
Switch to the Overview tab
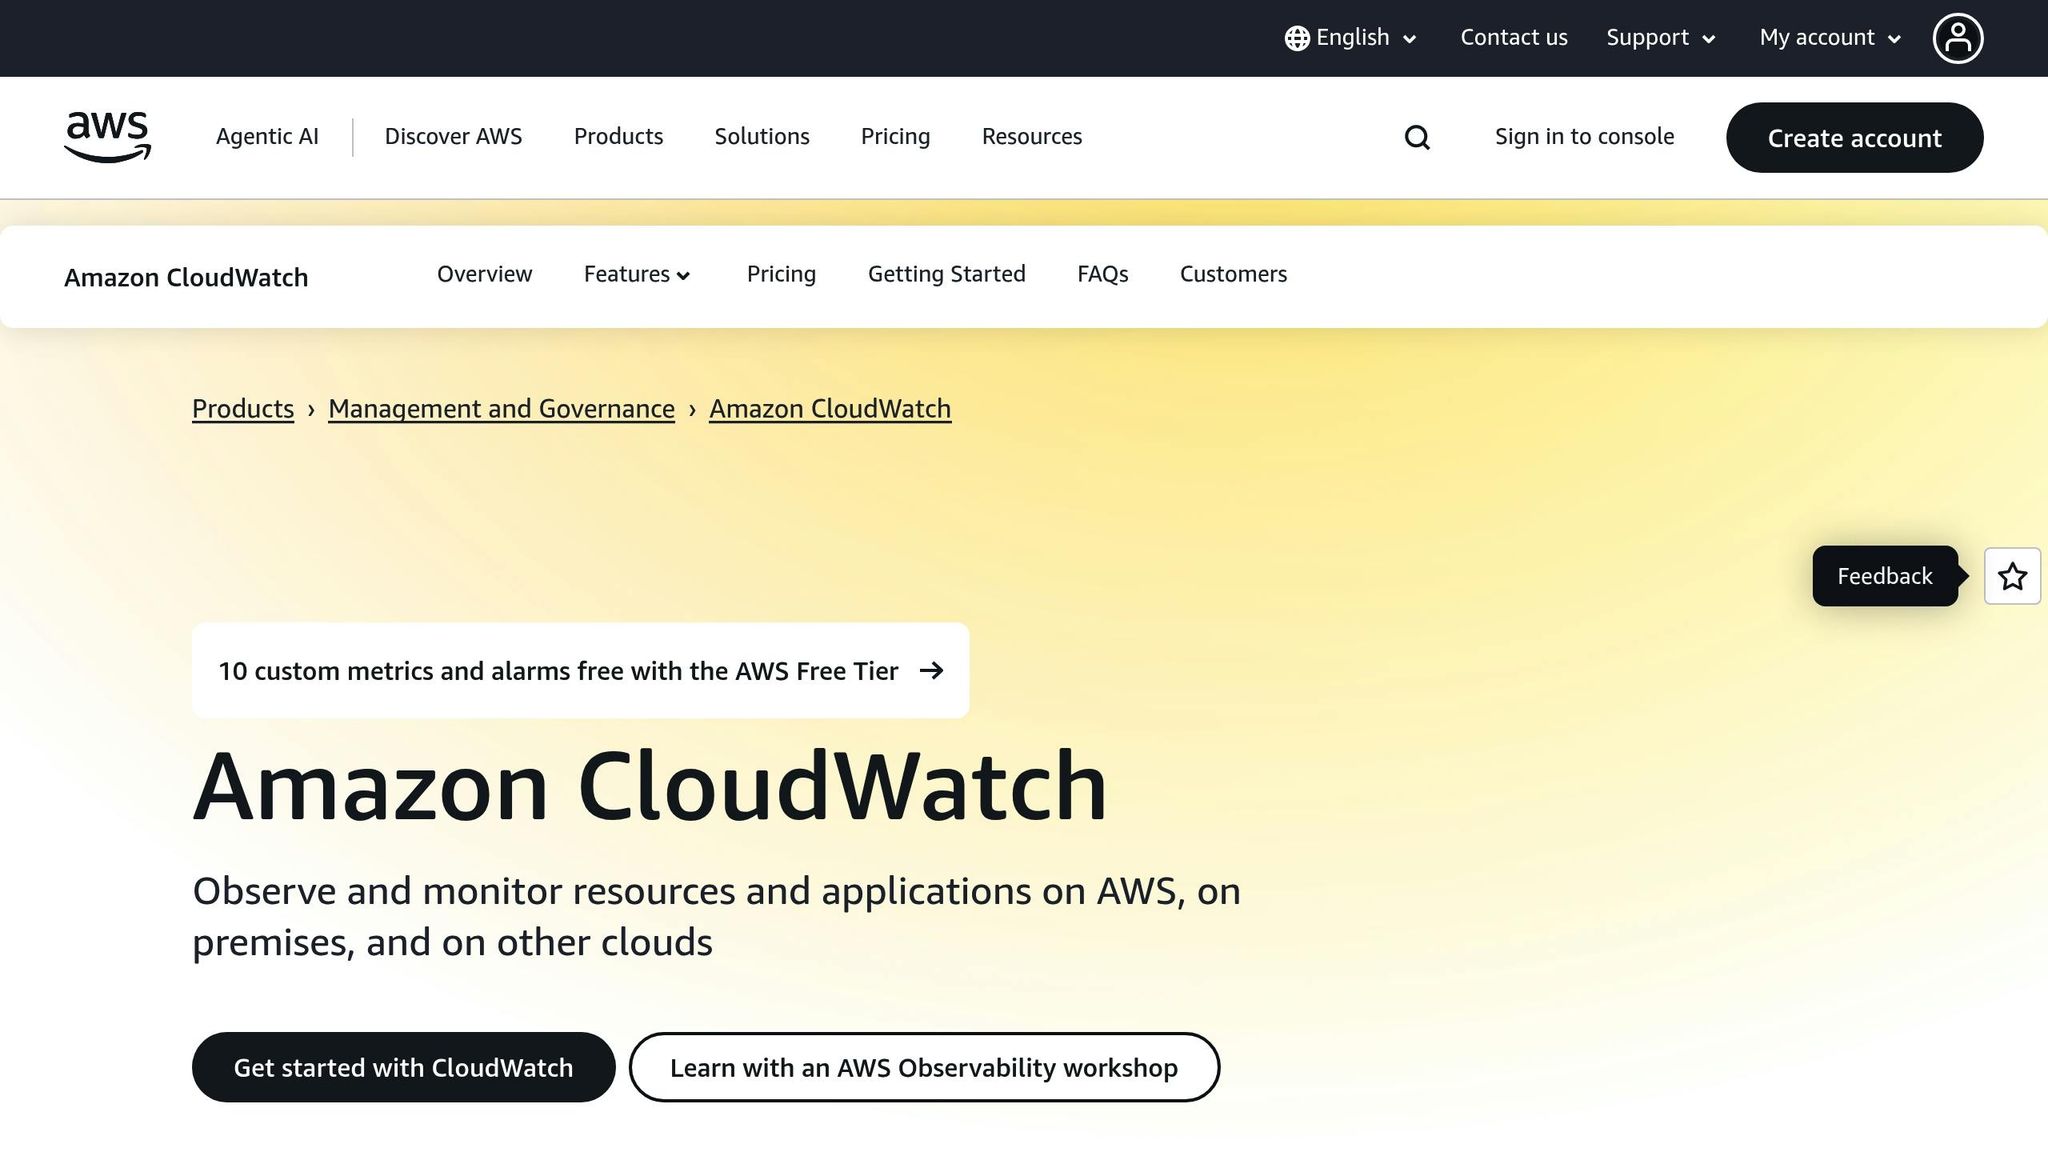click(x=484, y=274)
